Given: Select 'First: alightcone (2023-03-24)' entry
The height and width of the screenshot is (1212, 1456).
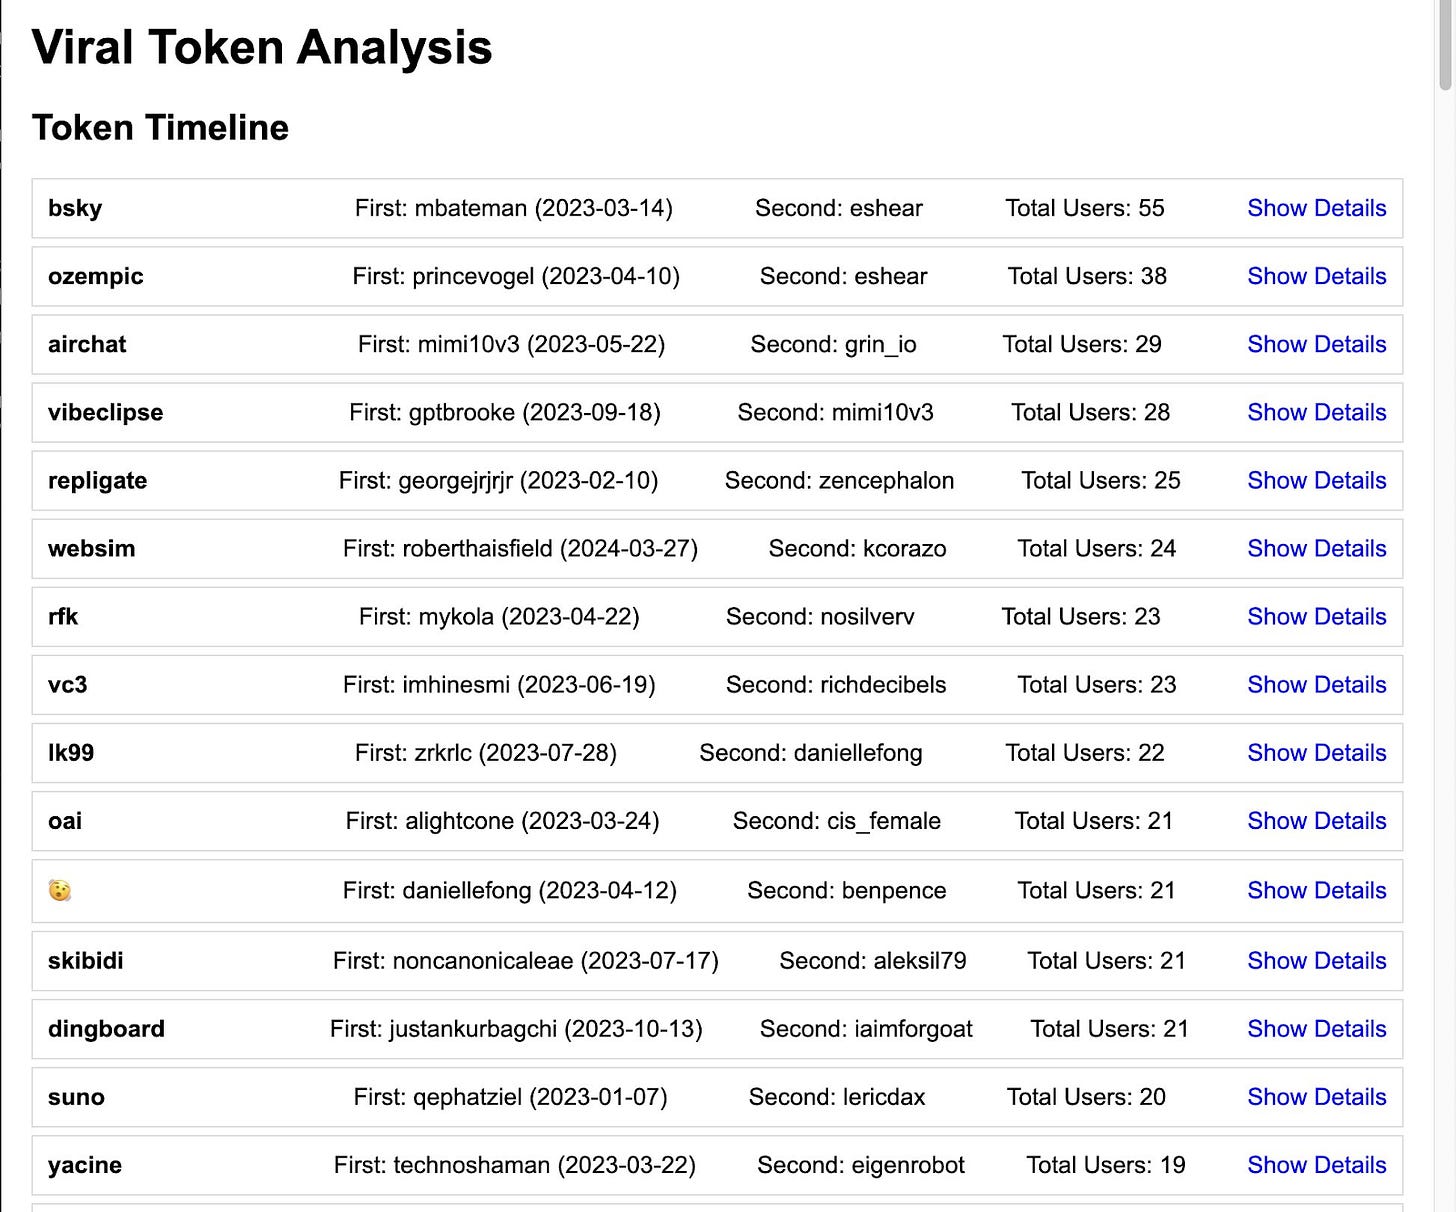Looking at the screenshot, I should click(503, 820).
